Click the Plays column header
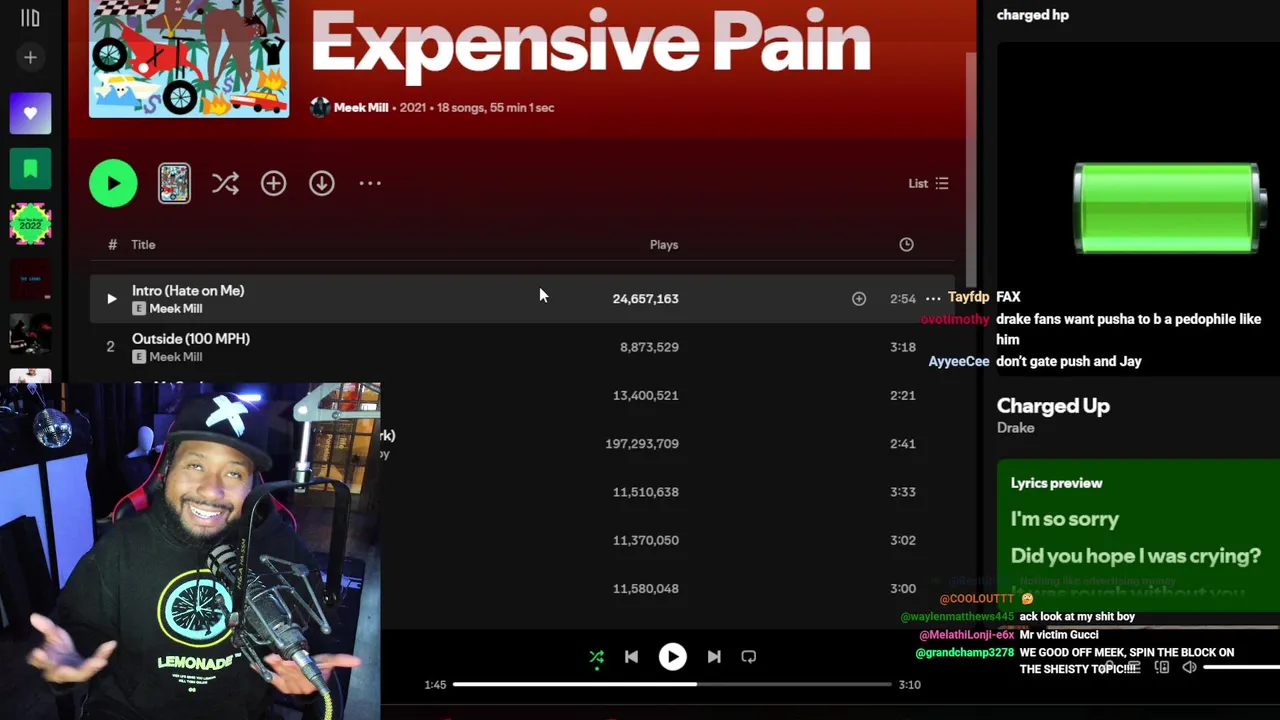This screenshot has height=720, width=1280. [x=664, y=244]
